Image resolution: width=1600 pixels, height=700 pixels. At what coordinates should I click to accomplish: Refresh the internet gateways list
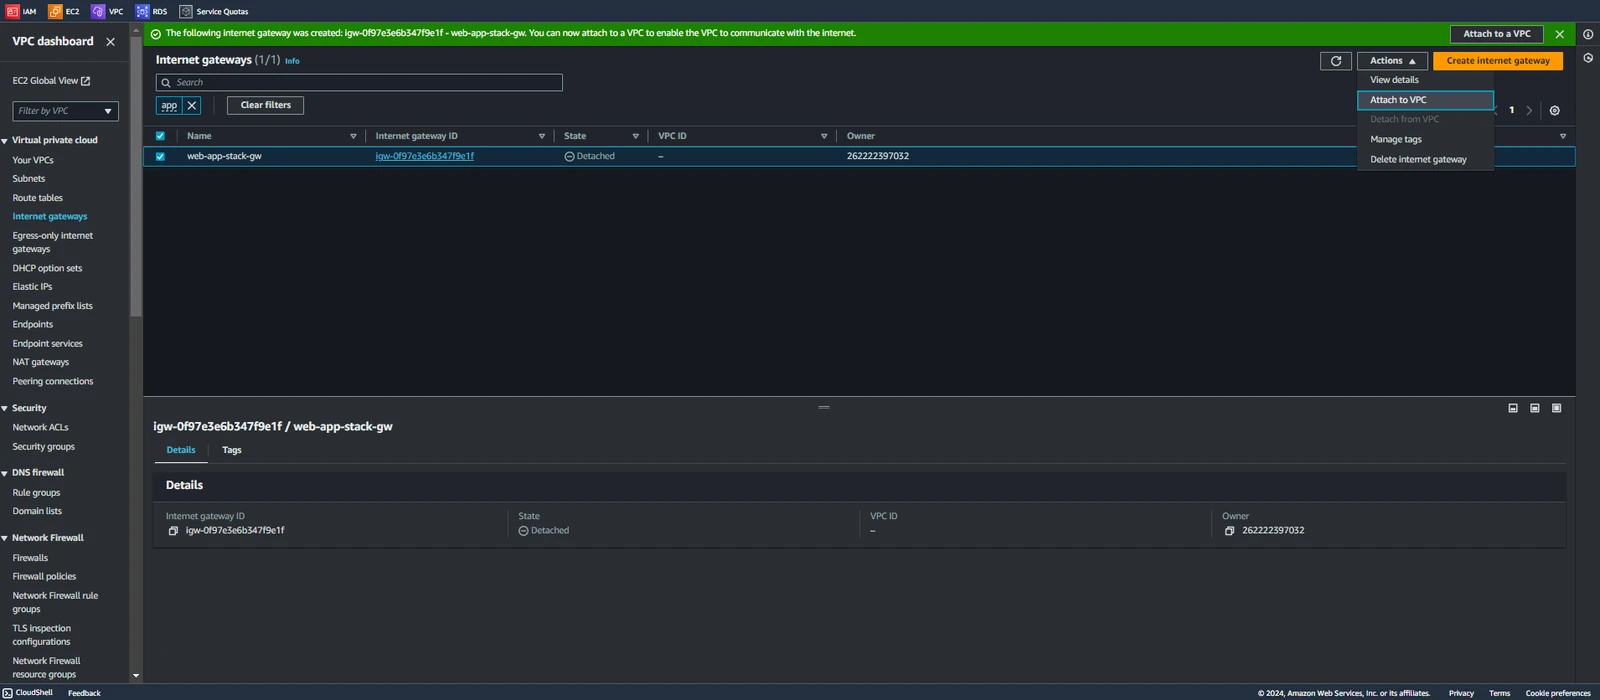[1336, 61]
